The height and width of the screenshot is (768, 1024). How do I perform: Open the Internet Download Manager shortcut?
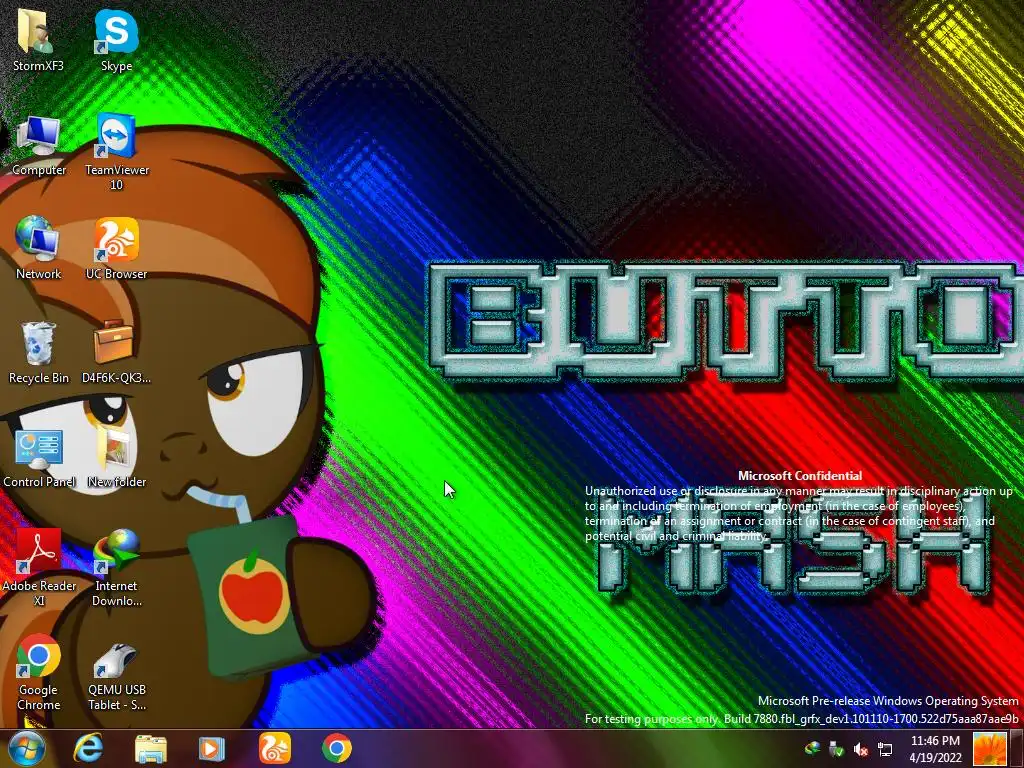[x=116, y=568]
